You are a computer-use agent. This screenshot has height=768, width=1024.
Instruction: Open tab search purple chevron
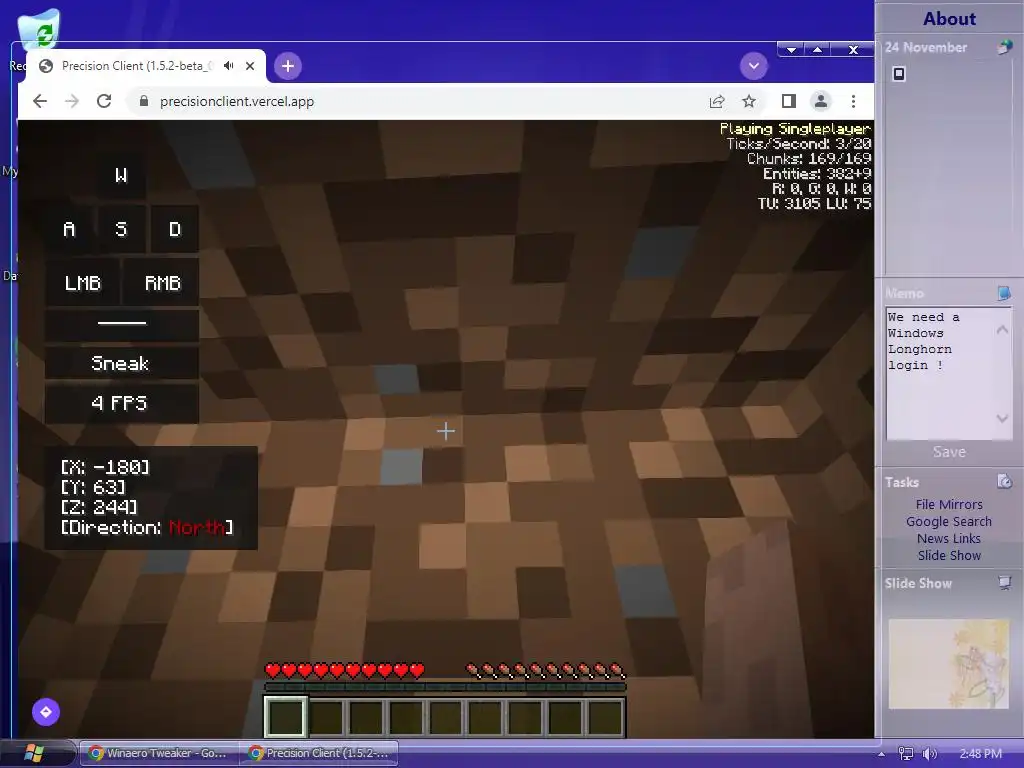tap(754, 66)
